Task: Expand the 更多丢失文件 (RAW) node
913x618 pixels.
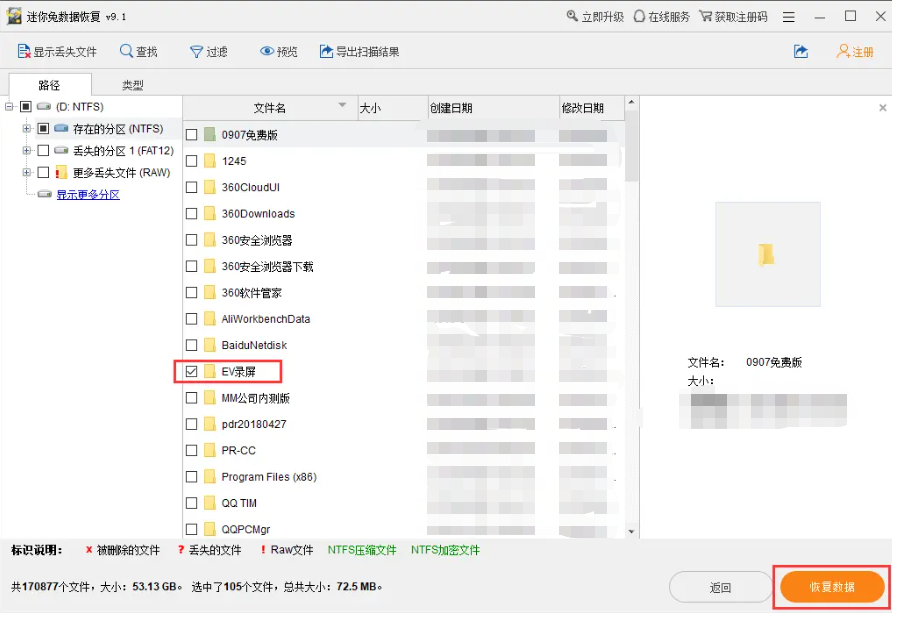Action: [26, 173]
